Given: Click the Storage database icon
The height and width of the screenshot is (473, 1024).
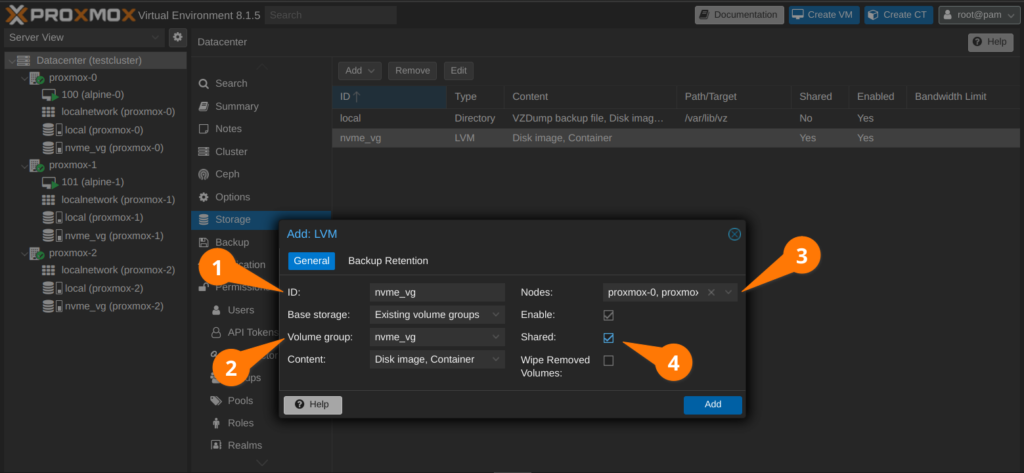Looking at the screenshot, I should point(203,220).
